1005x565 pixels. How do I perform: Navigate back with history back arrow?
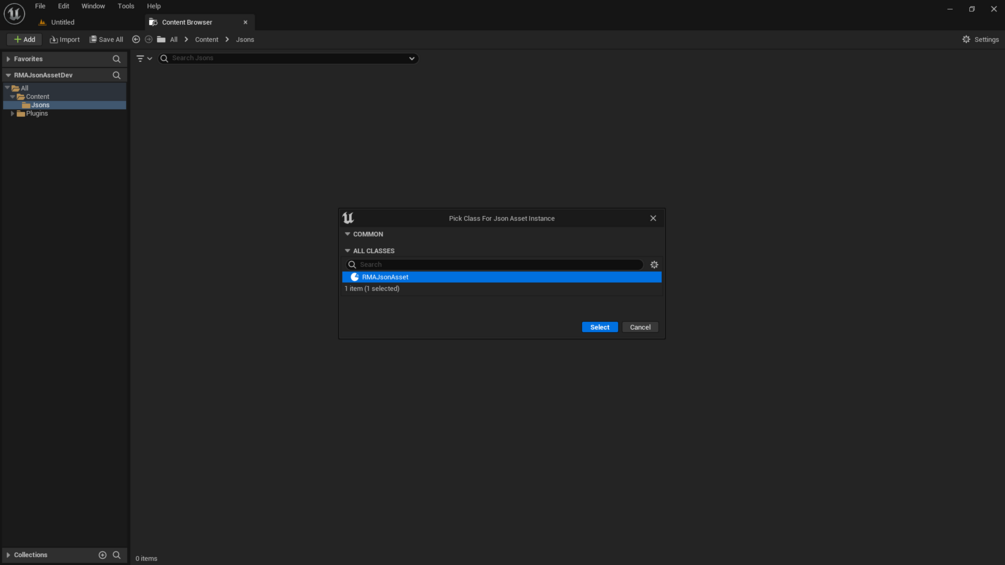(136, 40)
